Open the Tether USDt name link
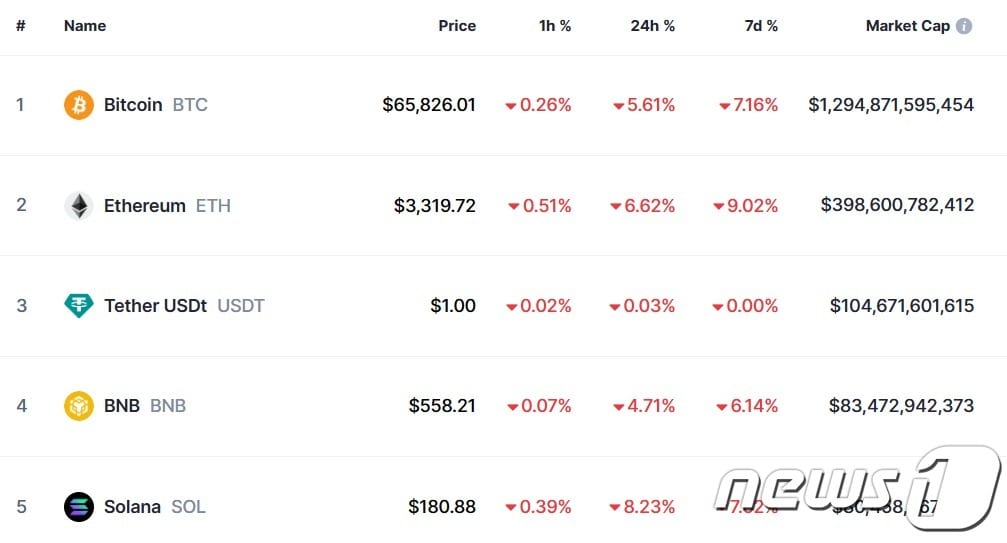This screenshot has width=1007, height=543. pyautogui.click(x=155, y=306)
